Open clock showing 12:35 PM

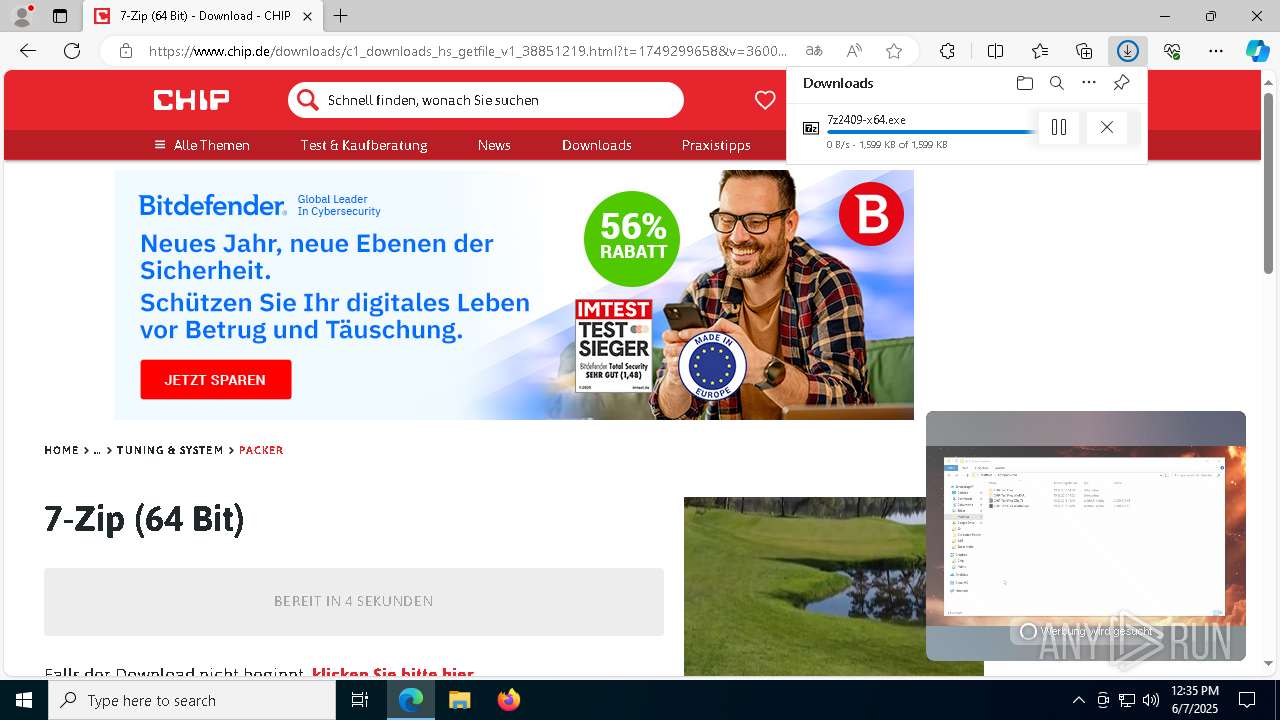(1194, 700)
